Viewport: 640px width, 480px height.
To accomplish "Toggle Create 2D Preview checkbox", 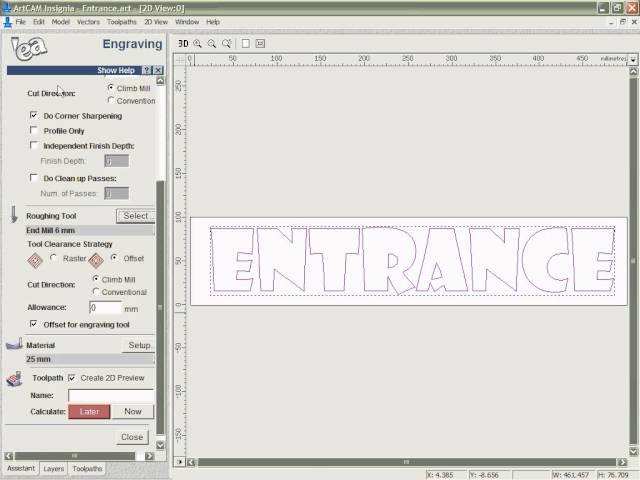I will [72, 378].
